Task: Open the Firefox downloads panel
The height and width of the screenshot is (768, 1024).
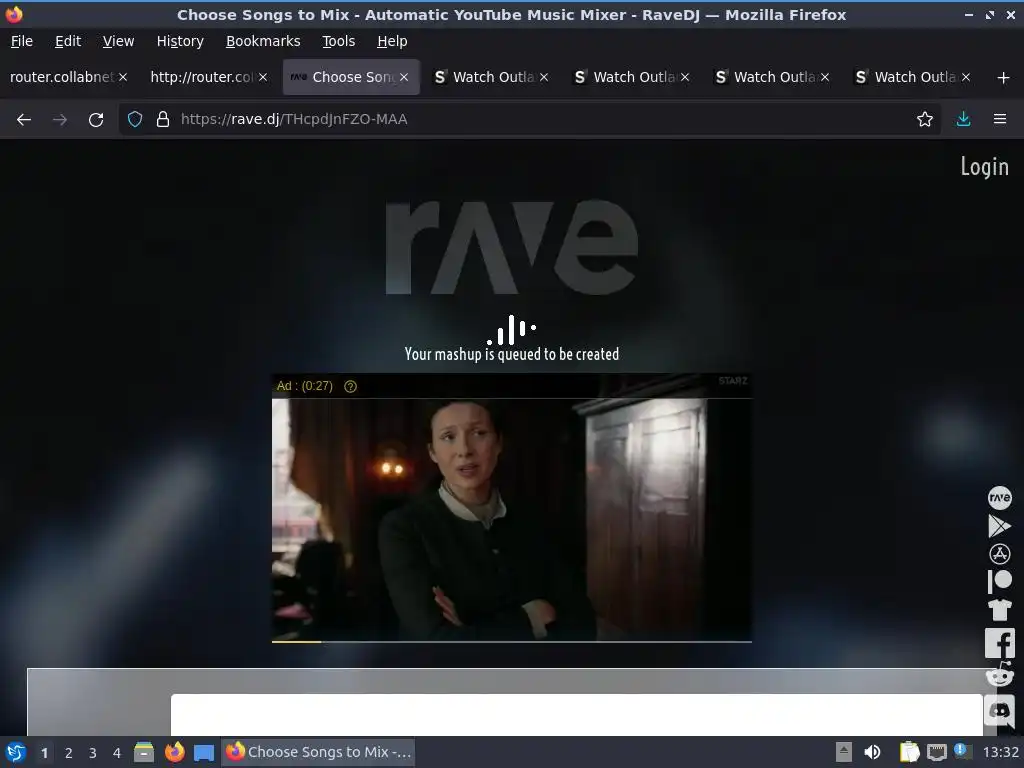Action: point(963,120)
